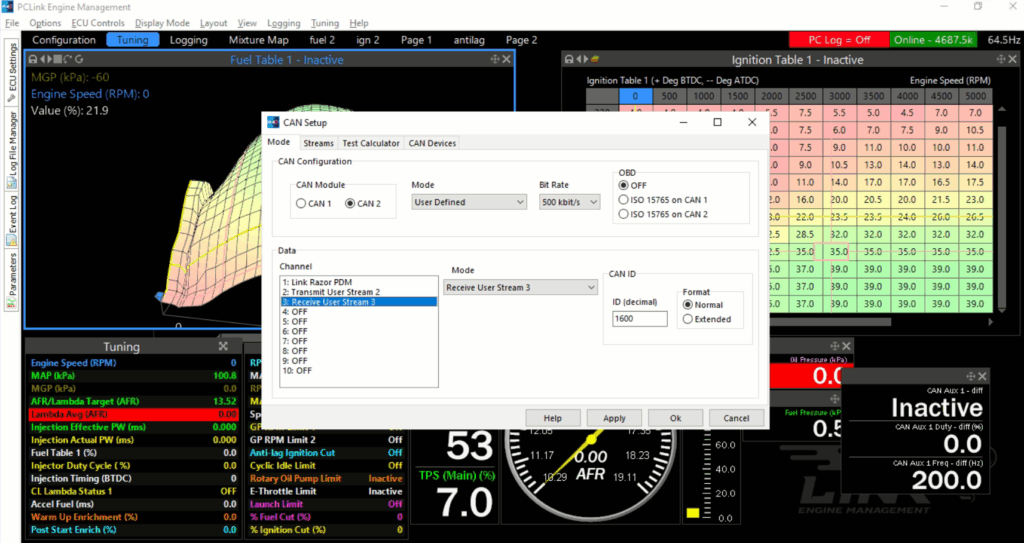Switch to the antilag page tab
Viewport: 1024px width, 543px height.
469,40
